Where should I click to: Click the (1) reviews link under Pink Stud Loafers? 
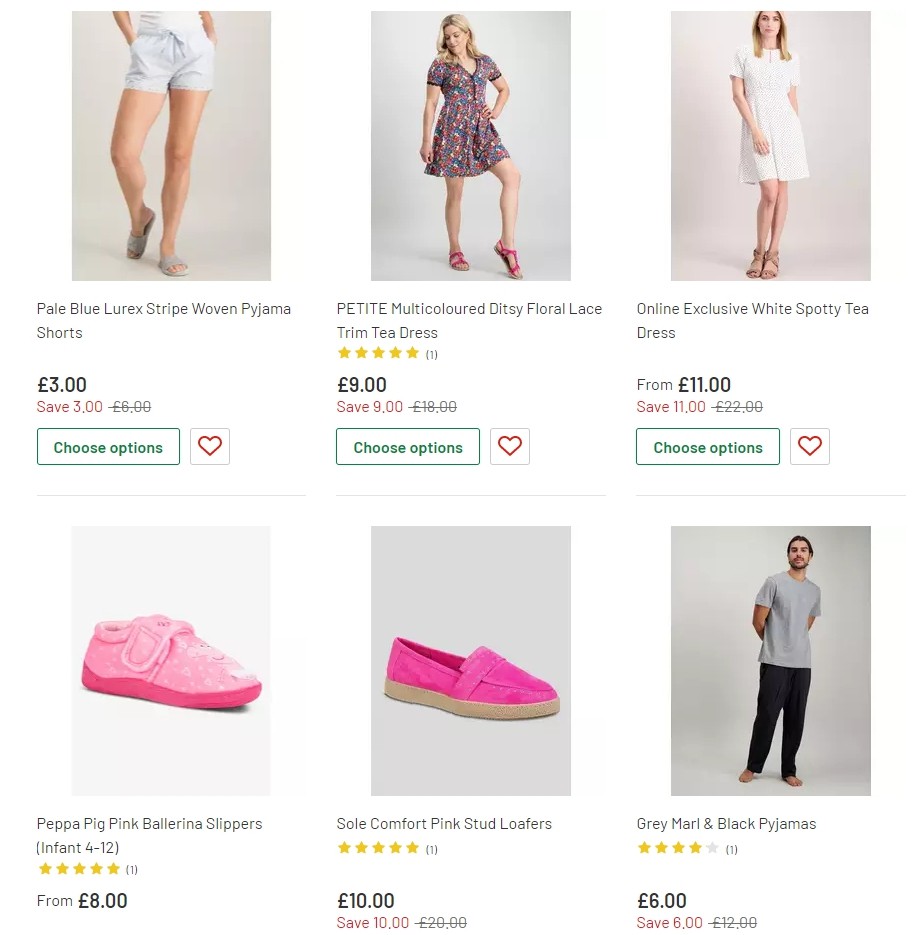coord(431,848)
